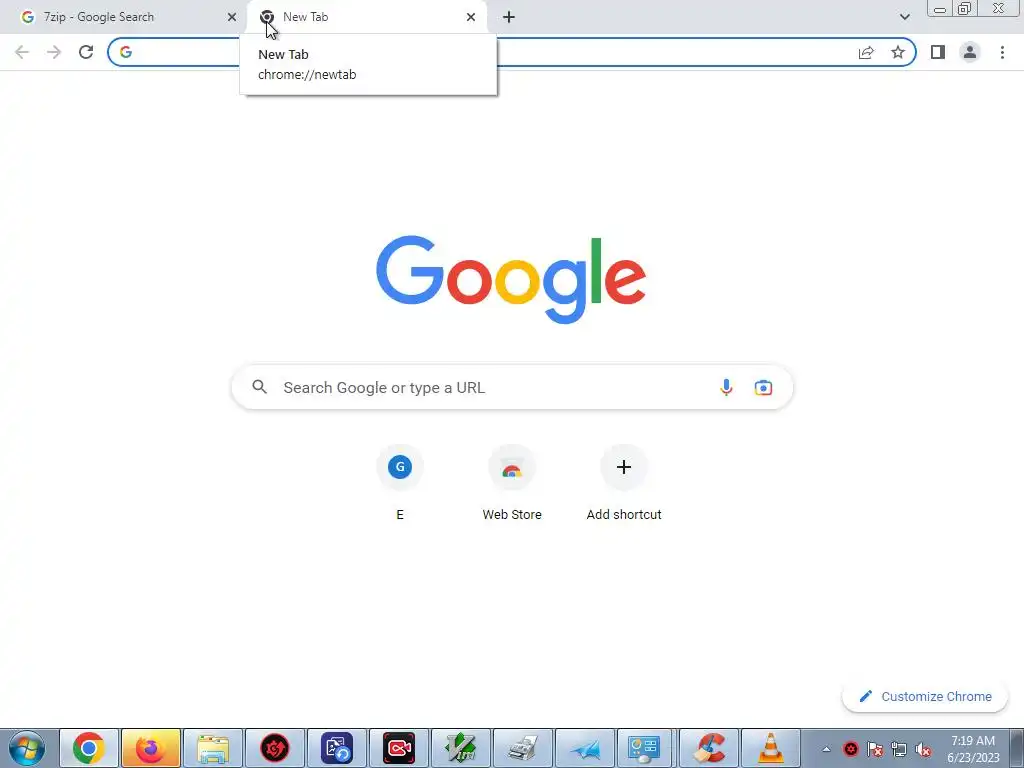Launch Vim from the taskbar
The width and height of the screenshot is (1024, 768).
[x=461, y=748]
